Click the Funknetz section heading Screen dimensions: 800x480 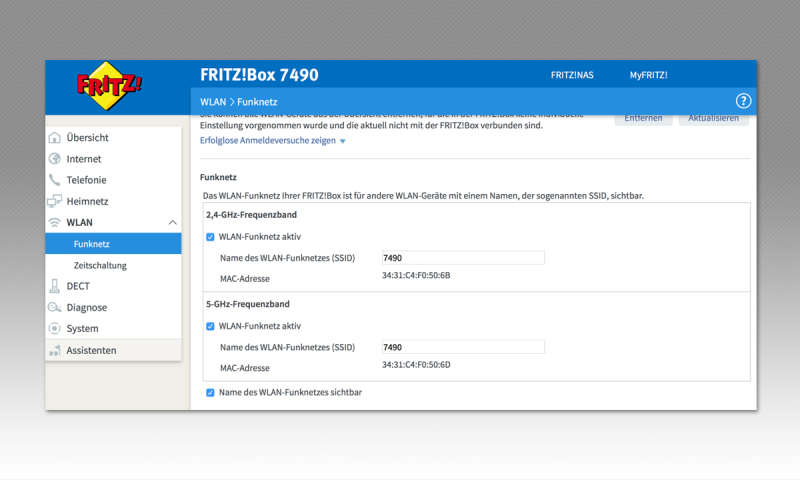coord(218,177)
